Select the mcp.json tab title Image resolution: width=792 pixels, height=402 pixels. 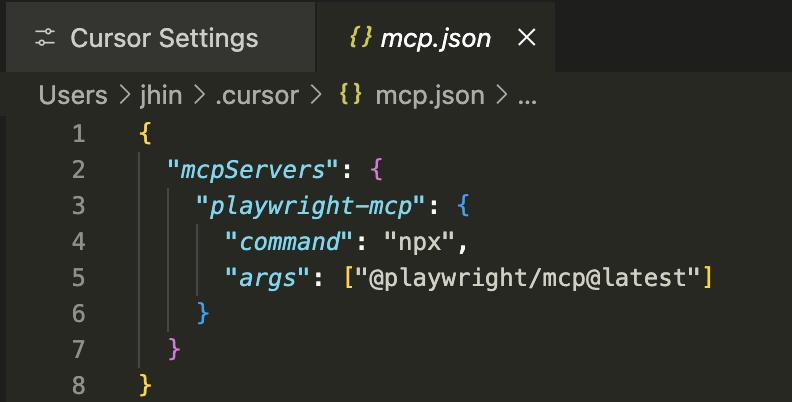coord(436,39)
